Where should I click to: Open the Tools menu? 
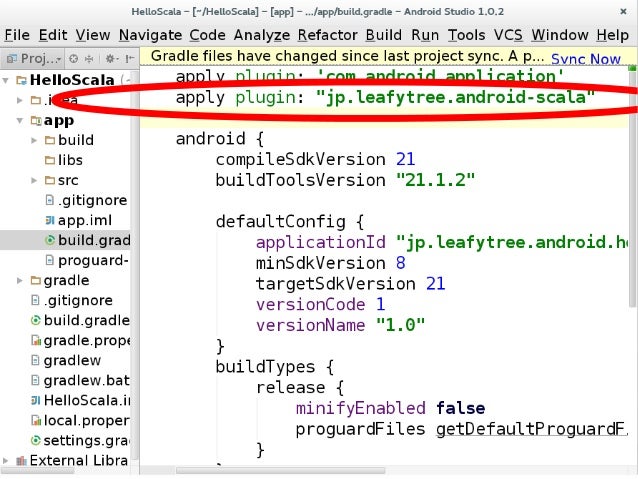[x=466, y=35]
